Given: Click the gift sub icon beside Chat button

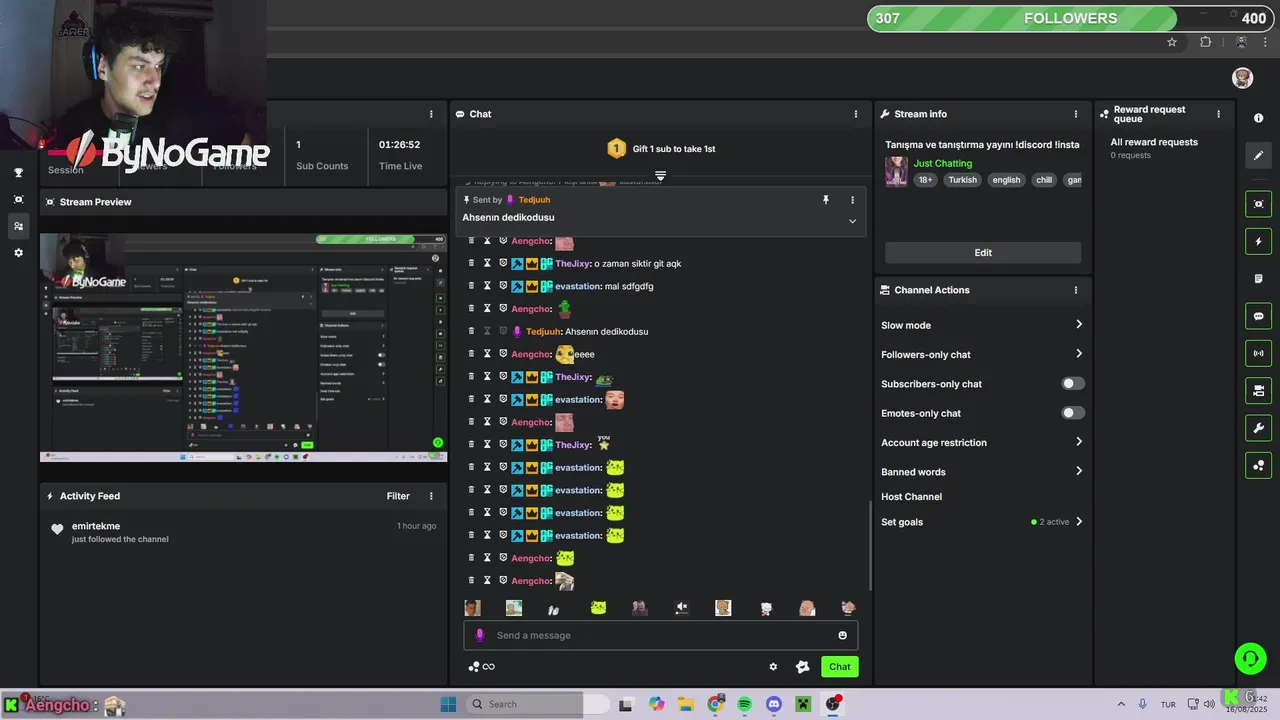Looking at the screenshot, I should (802, 667).
